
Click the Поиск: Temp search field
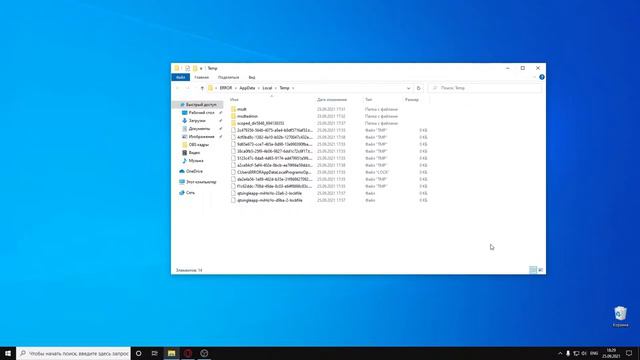[x=485, y=88]
